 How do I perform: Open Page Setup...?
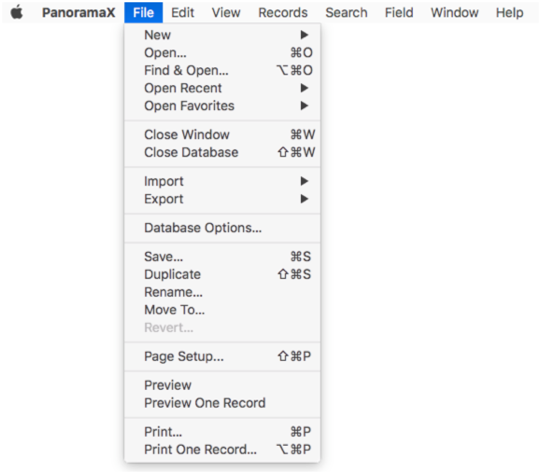(x=222, y=356)
